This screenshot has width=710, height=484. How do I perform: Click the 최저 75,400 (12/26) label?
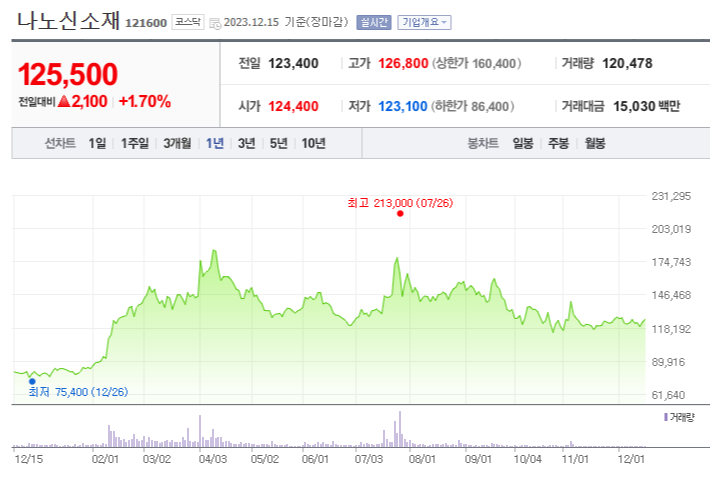click(78, 392)
